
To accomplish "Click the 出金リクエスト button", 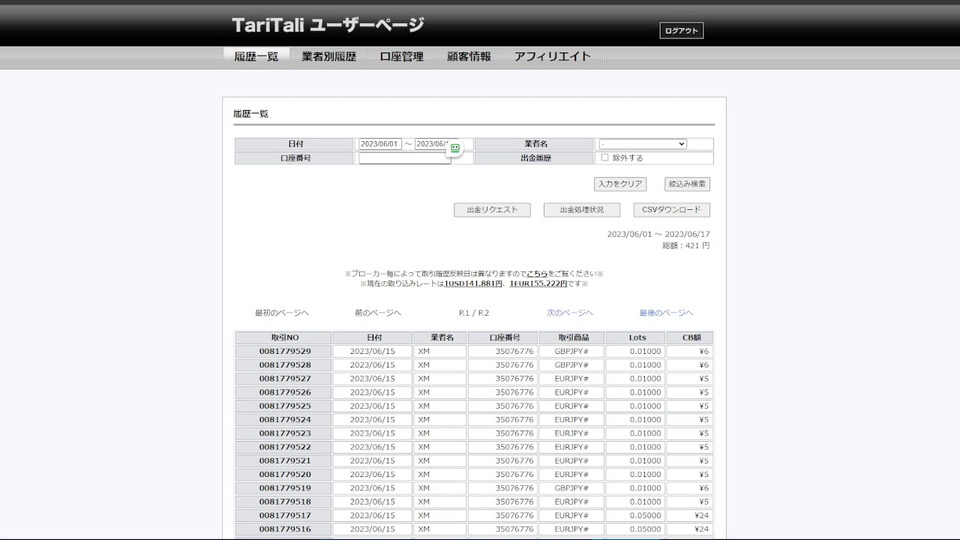I will [492, 209].
